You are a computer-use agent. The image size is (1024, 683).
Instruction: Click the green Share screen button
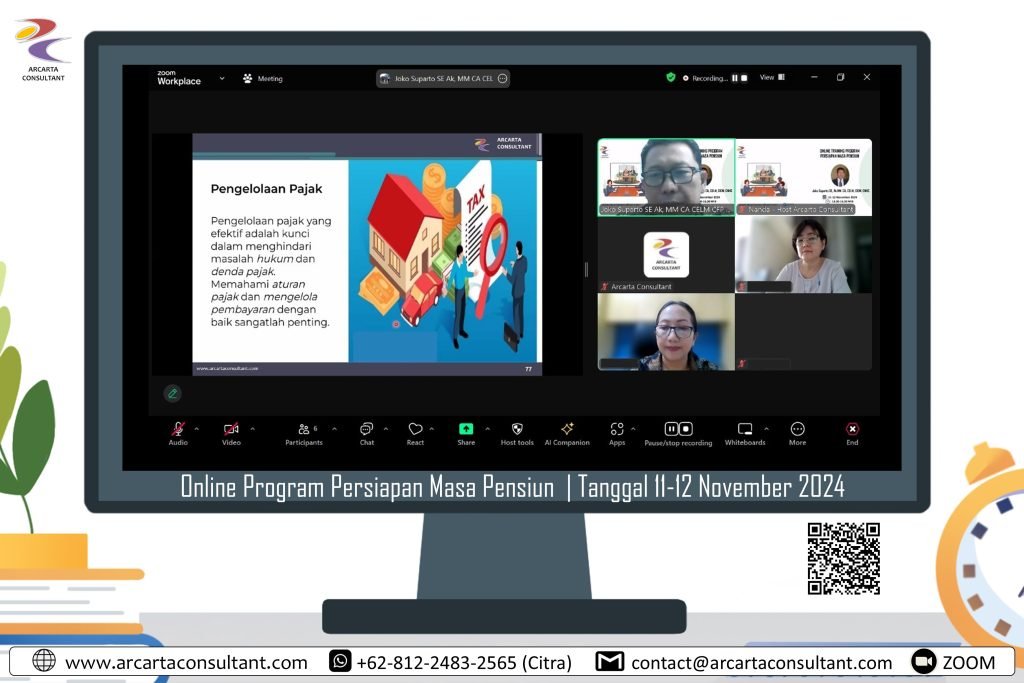[466, 429]
